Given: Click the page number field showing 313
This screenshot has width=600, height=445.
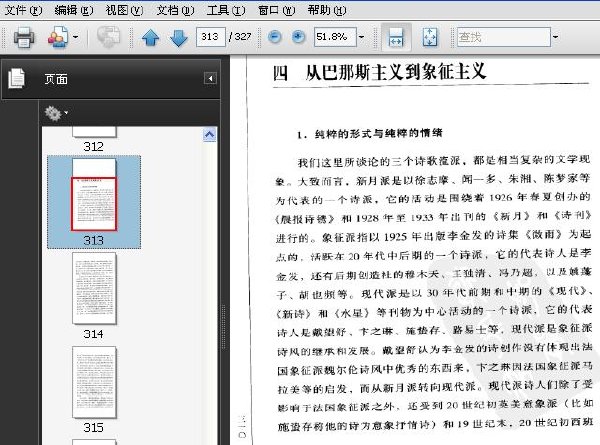Looking at the screenshot, I should tap(210, 37).
